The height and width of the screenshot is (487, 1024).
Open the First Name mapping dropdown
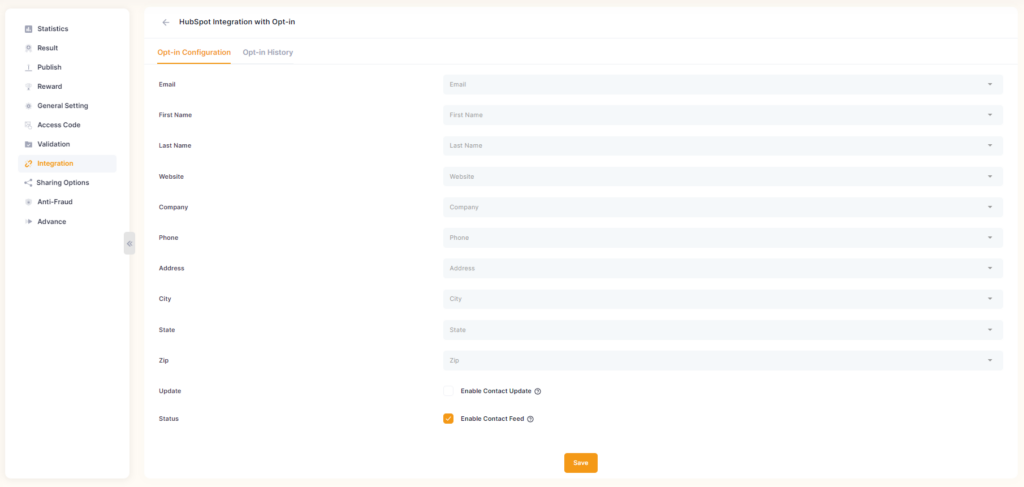tap(722, 115)
